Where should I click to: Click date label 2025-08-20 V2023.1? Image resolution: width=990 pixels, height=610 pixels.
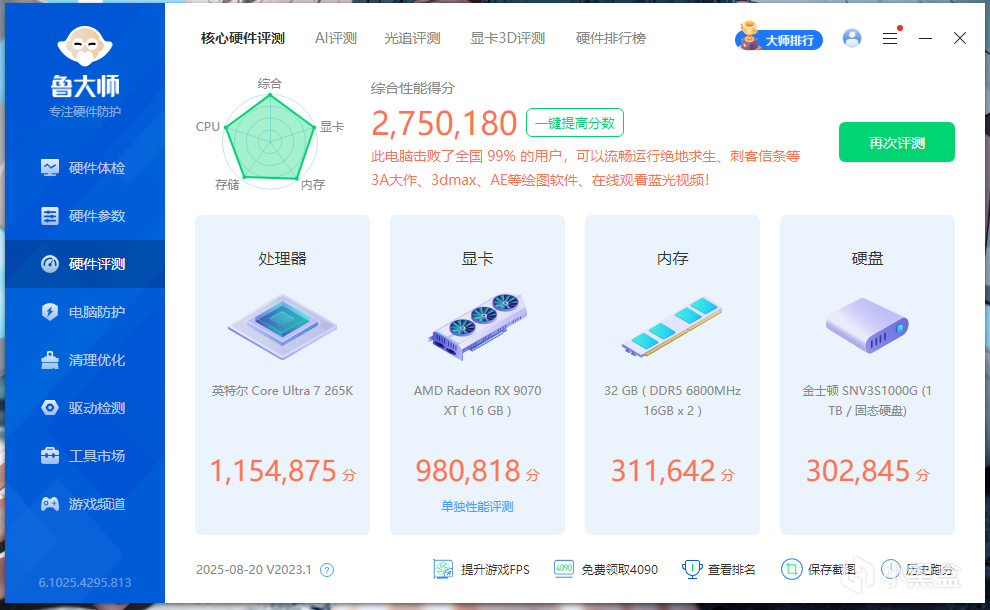point(254,570)
